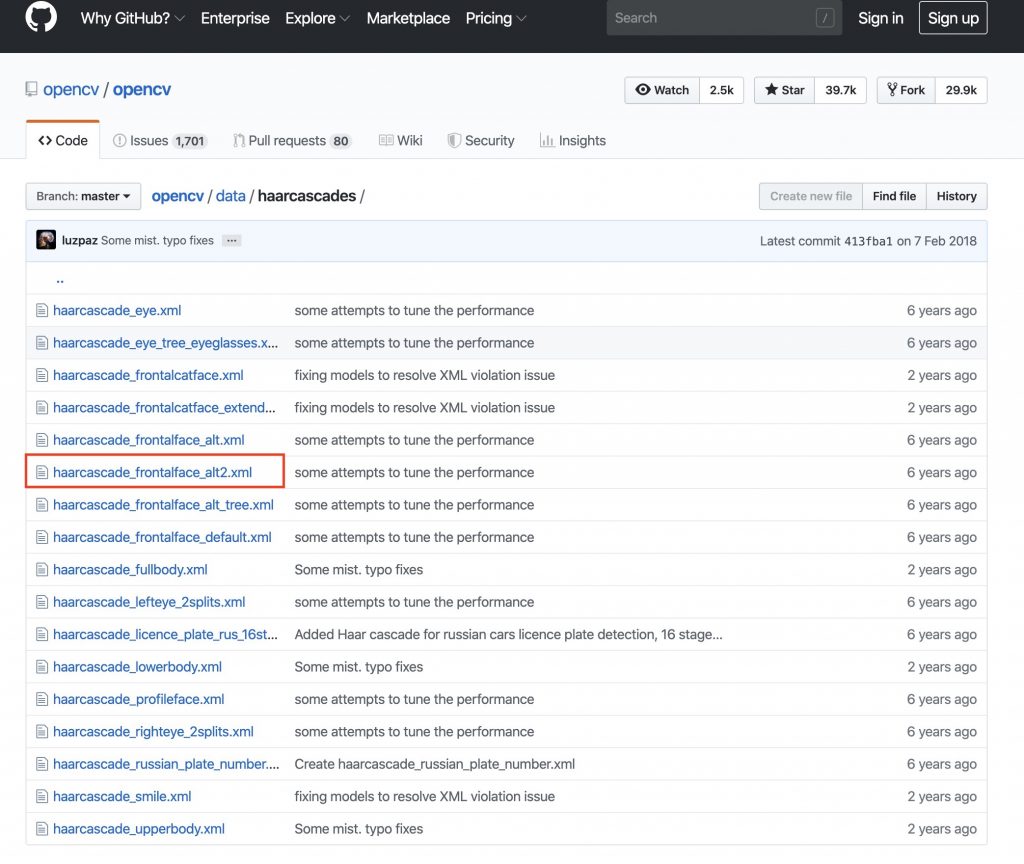Click file icon of haarcascade_lefteye_2splits.xml
This screenshot has height=864, width=1024.
tap(42, 602)
